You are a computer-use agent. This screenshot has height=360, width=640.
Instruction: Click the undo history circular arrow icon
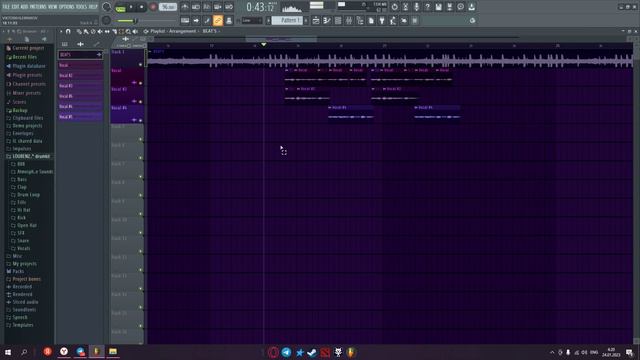click(x=394, y=7)
